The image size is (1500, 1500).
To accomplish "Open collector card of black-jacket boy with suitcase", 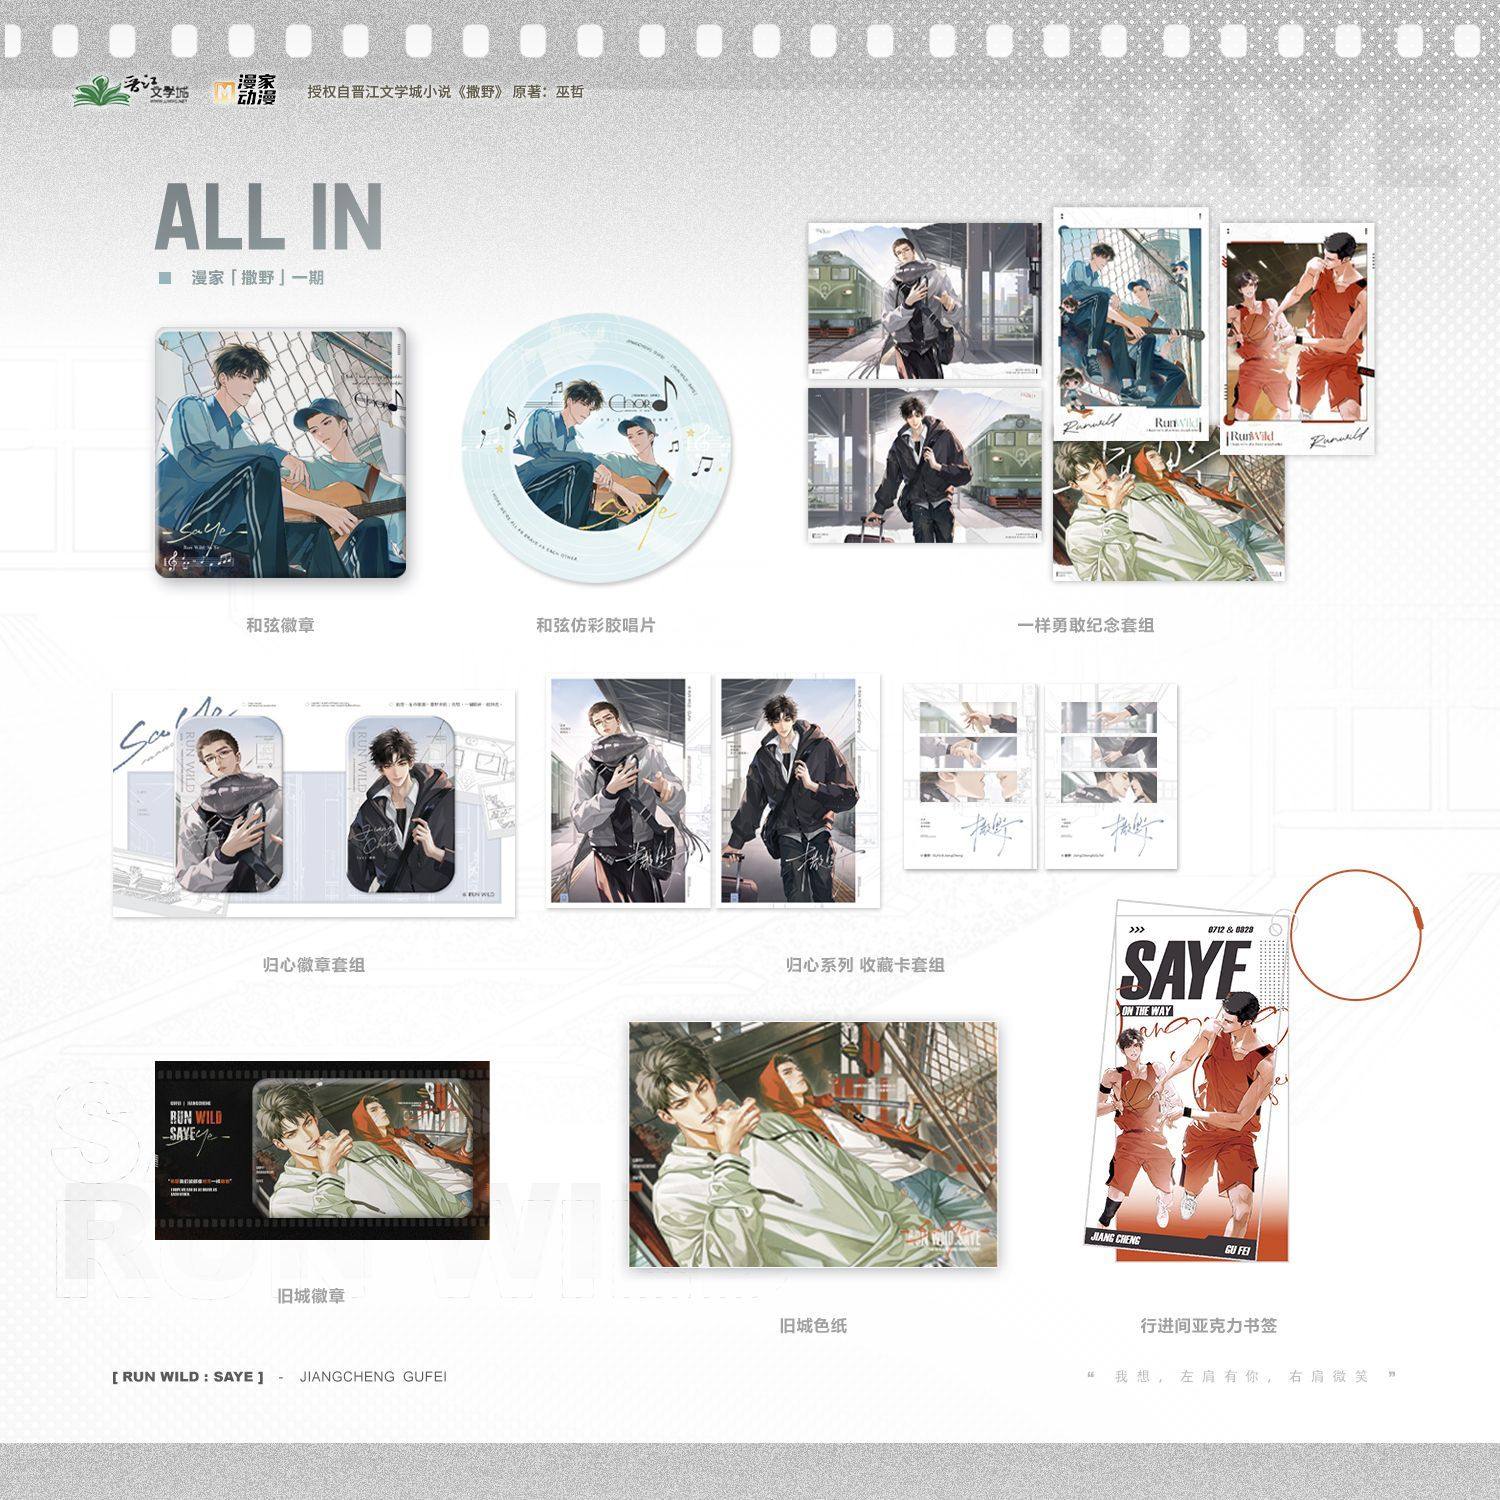I will click(x=797, y=791).
